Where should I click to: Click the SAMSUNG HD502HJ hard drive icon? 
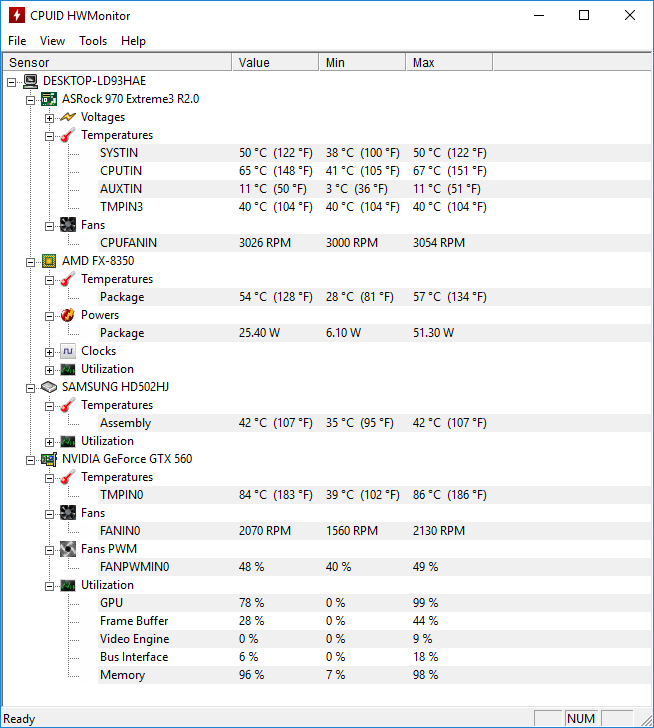coord(49,387)
